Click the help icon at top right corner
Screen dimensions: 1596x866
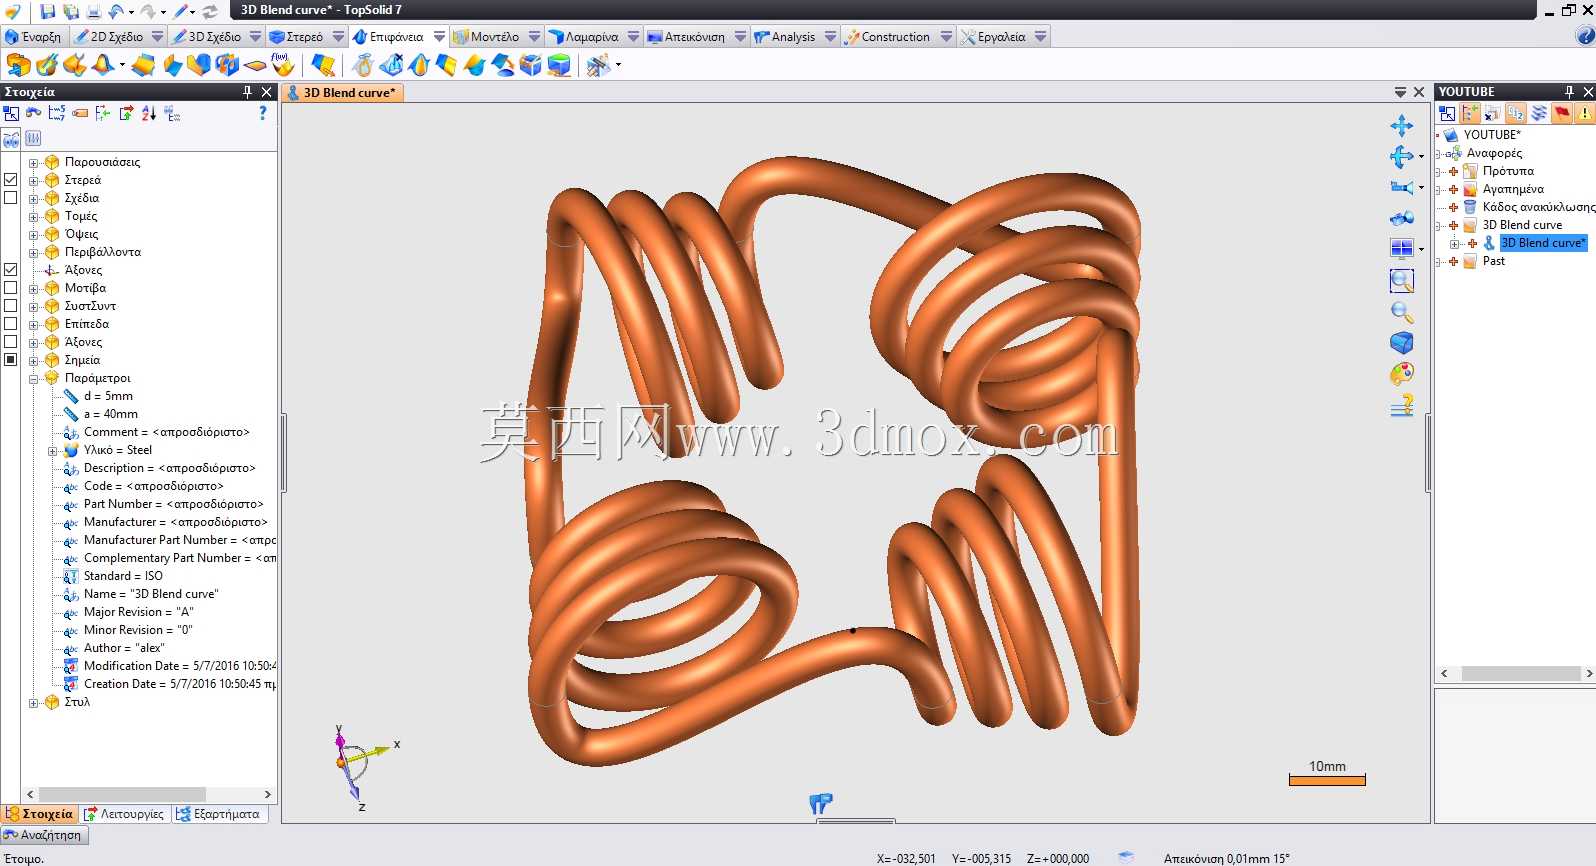pos(1585,36)
